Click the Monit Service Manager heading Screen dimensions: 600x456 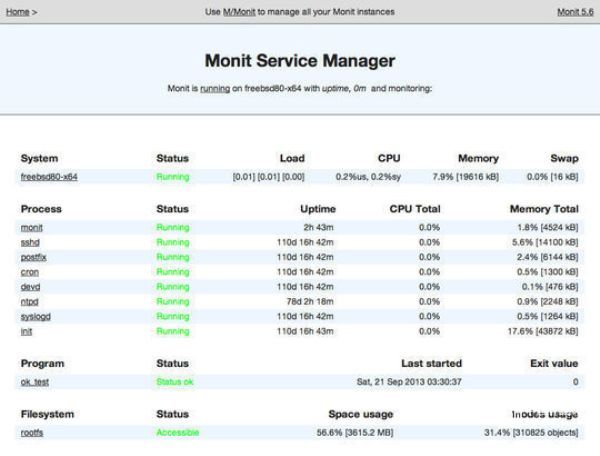coord(299,61)
